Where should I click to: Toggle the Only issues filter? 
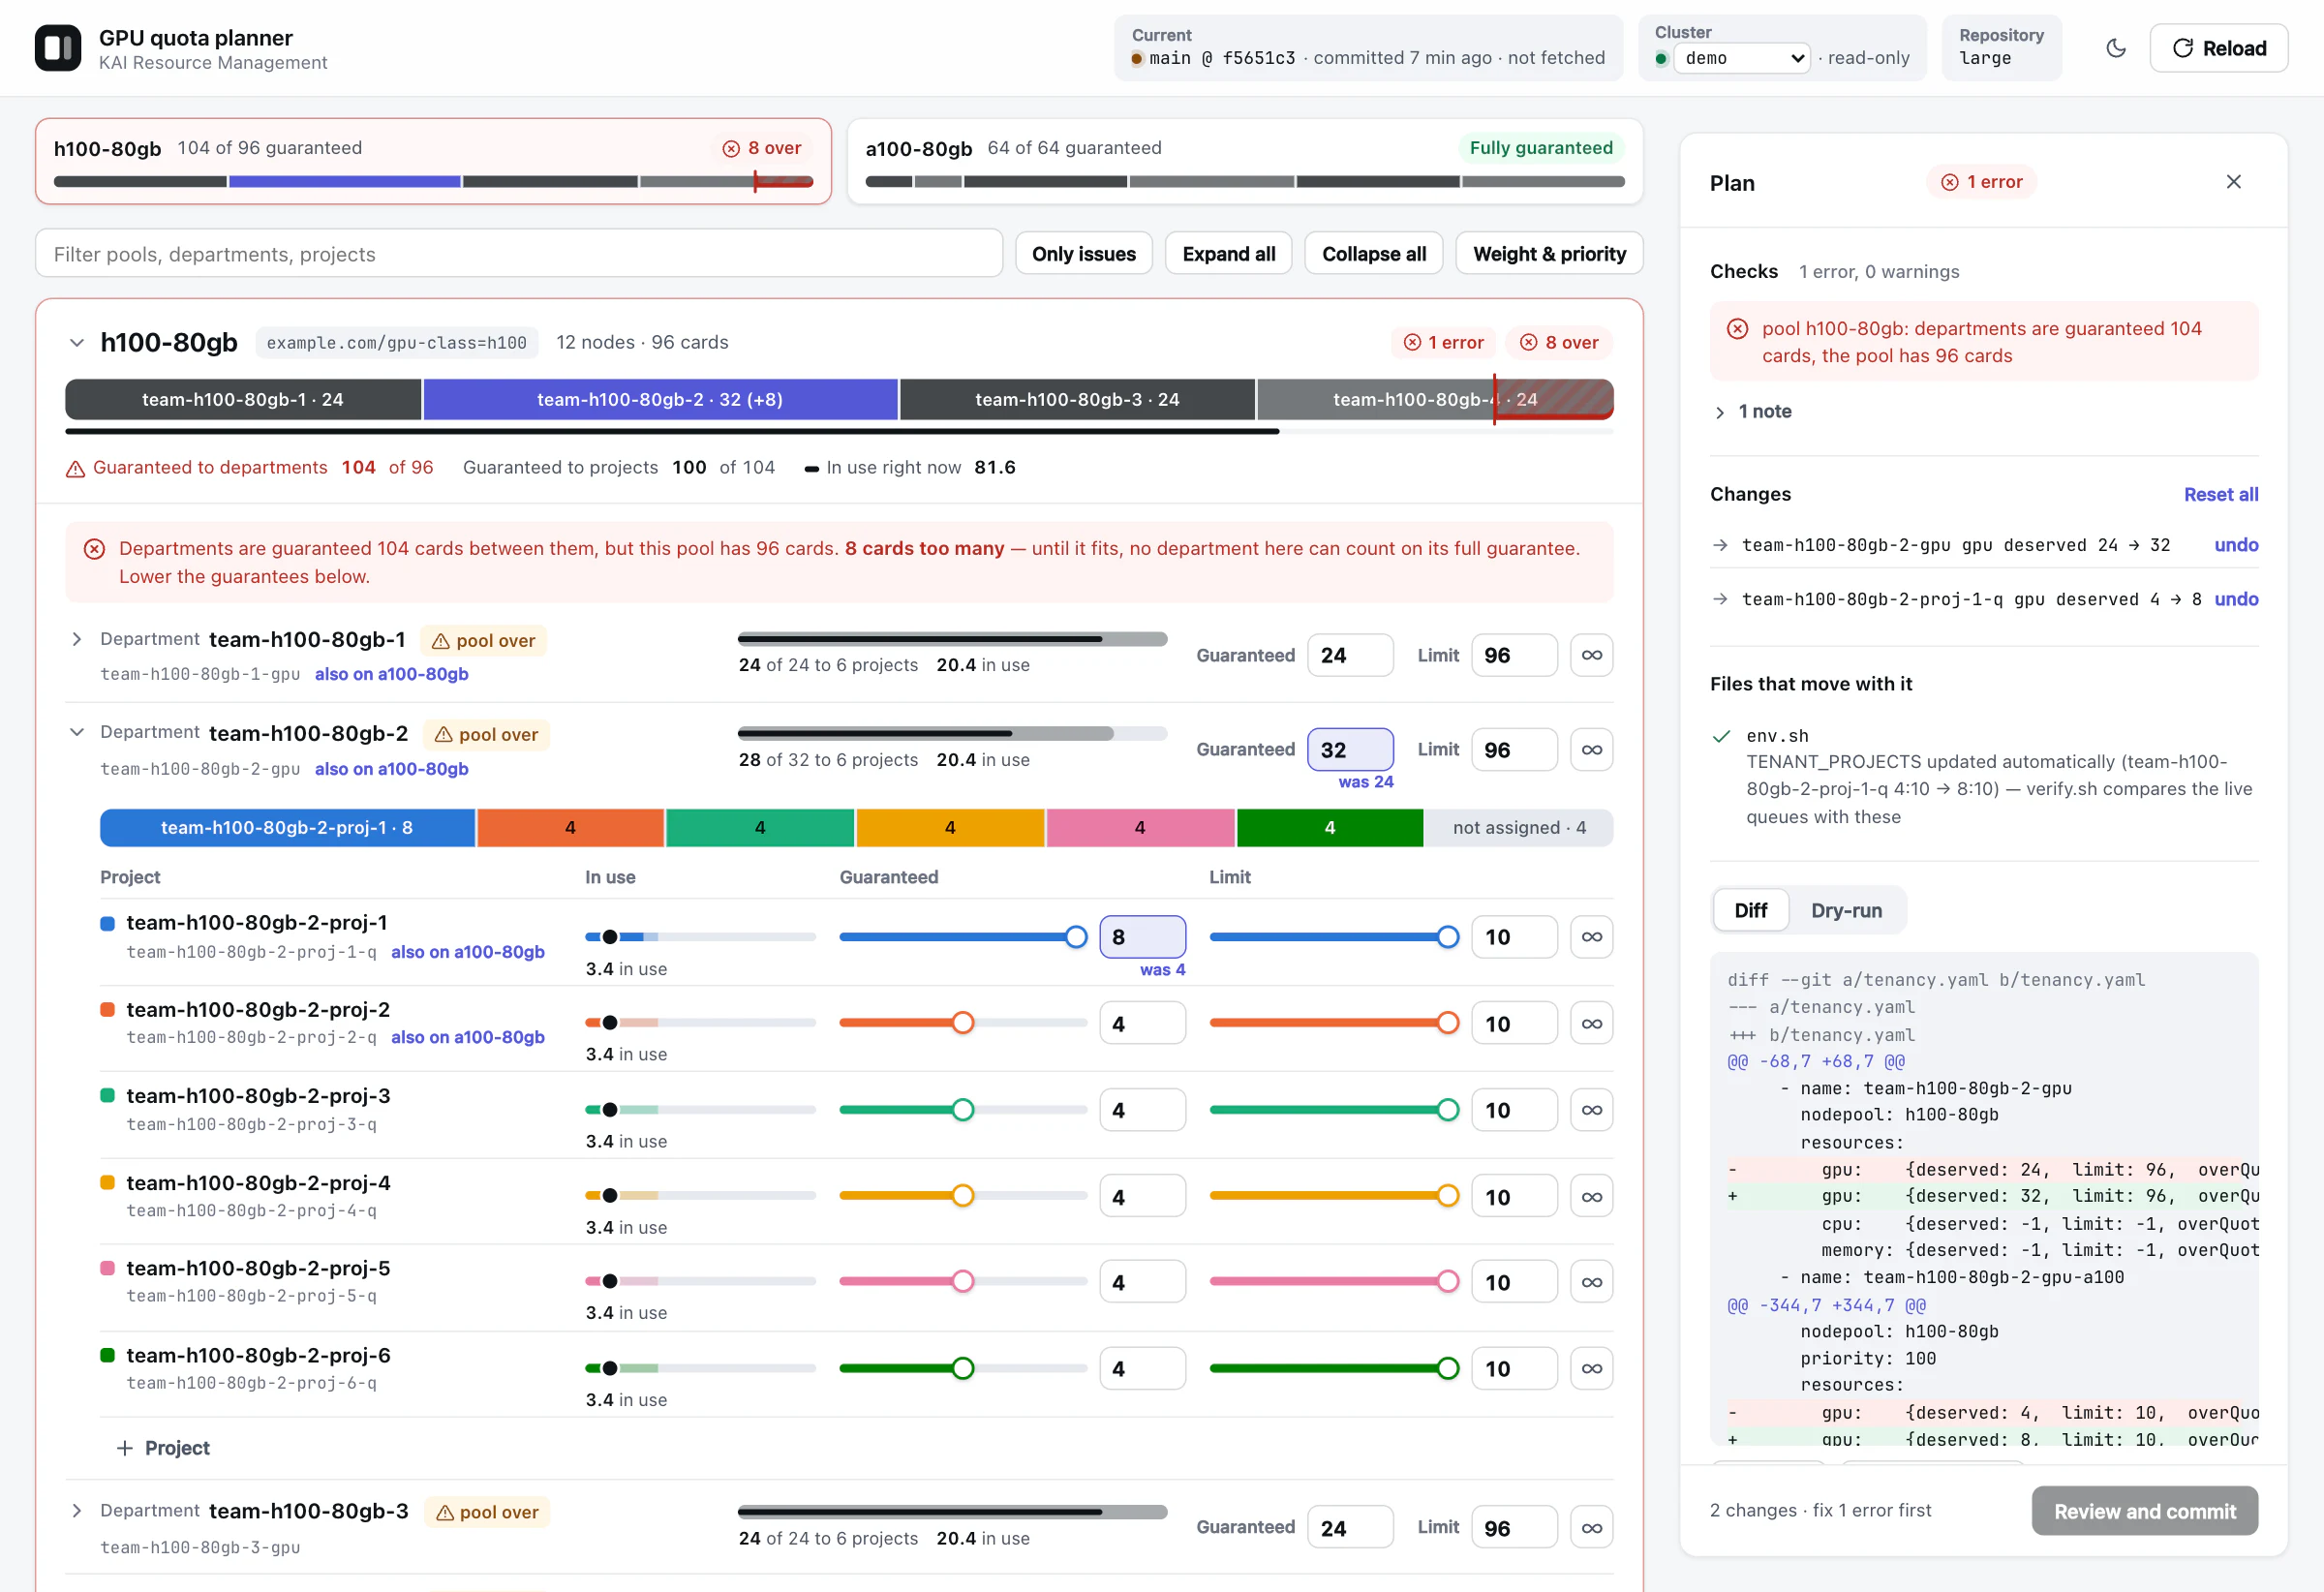(1084, 254)
